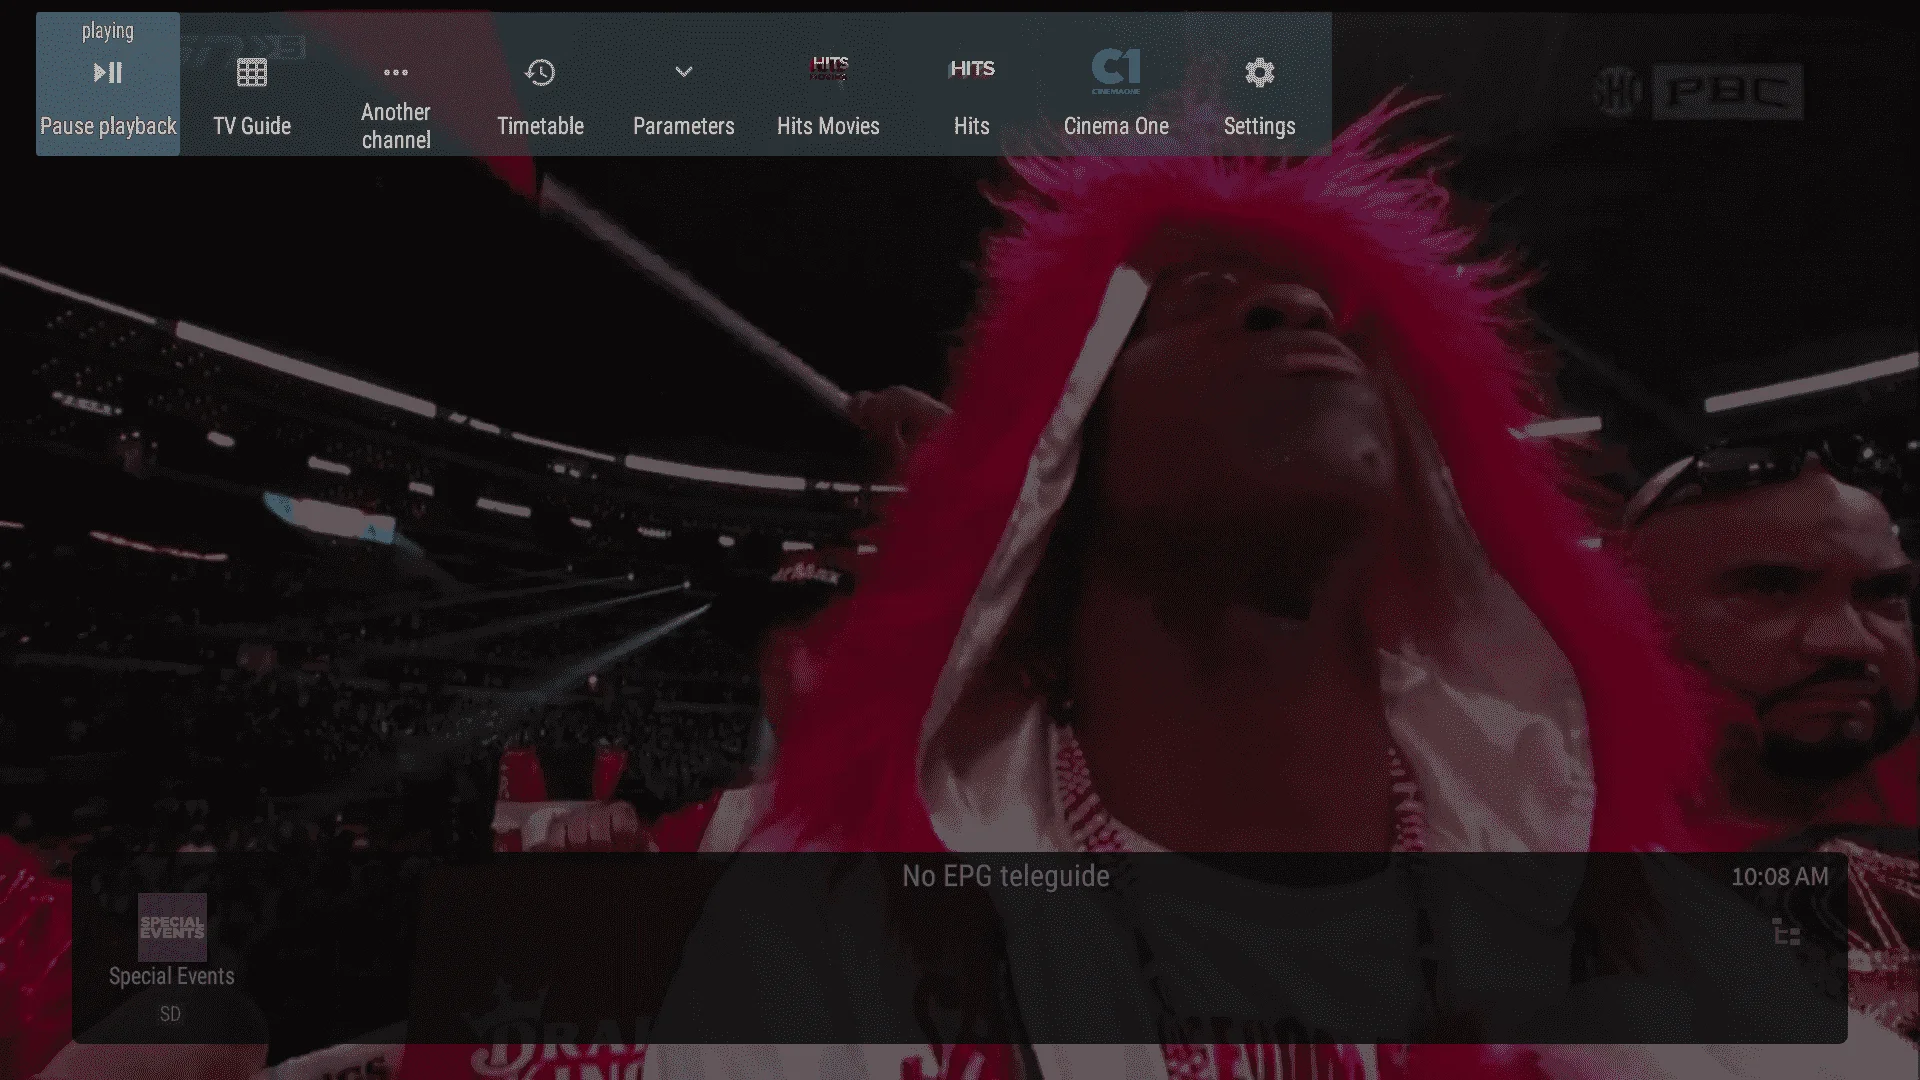Viewport: 1920px width, 1080px height.
Task: Switch to Cinema One channel
Action: tap(1116, 84)
